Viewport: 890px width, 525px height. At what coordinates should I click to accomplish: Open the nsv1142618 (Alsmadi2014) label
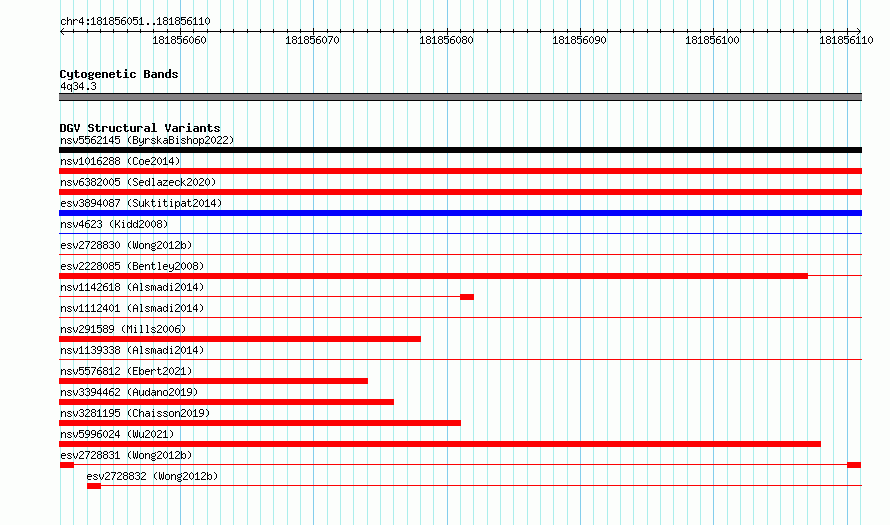[x=132, y=287]
